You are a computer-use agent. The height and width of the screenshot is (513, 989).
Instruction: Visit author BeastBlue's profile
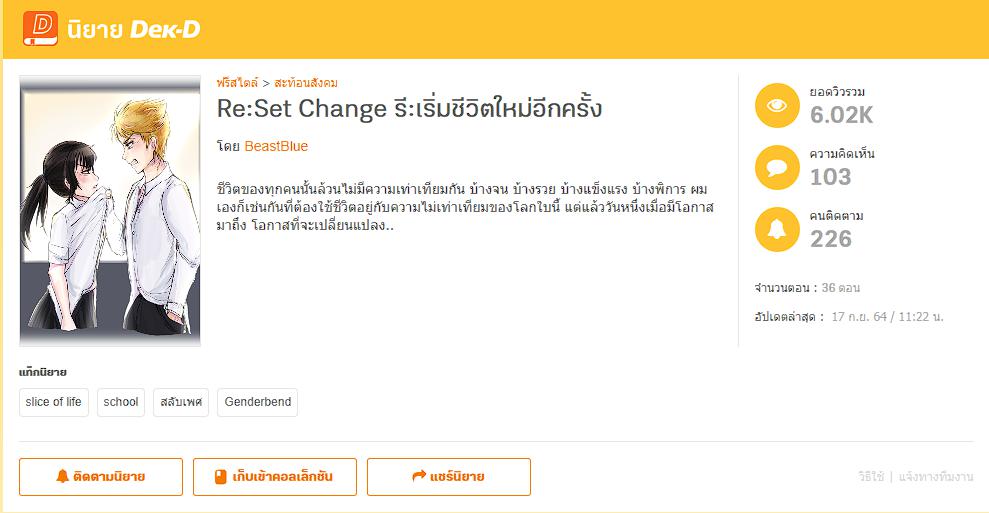point(276,146)
